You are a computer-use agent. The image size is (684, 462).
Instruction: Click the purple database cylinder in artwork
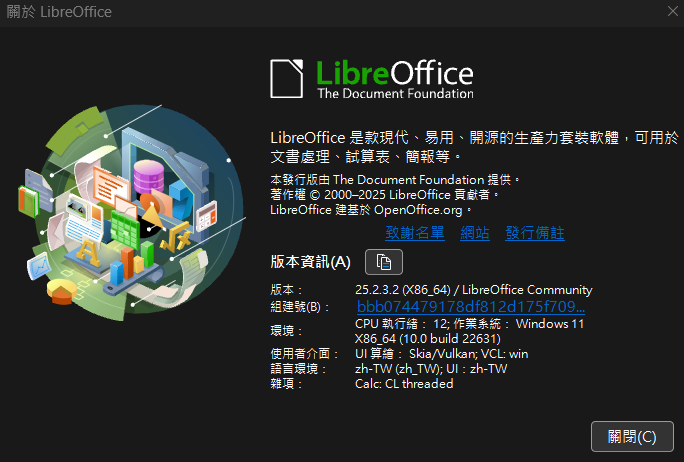coord(149,176)
